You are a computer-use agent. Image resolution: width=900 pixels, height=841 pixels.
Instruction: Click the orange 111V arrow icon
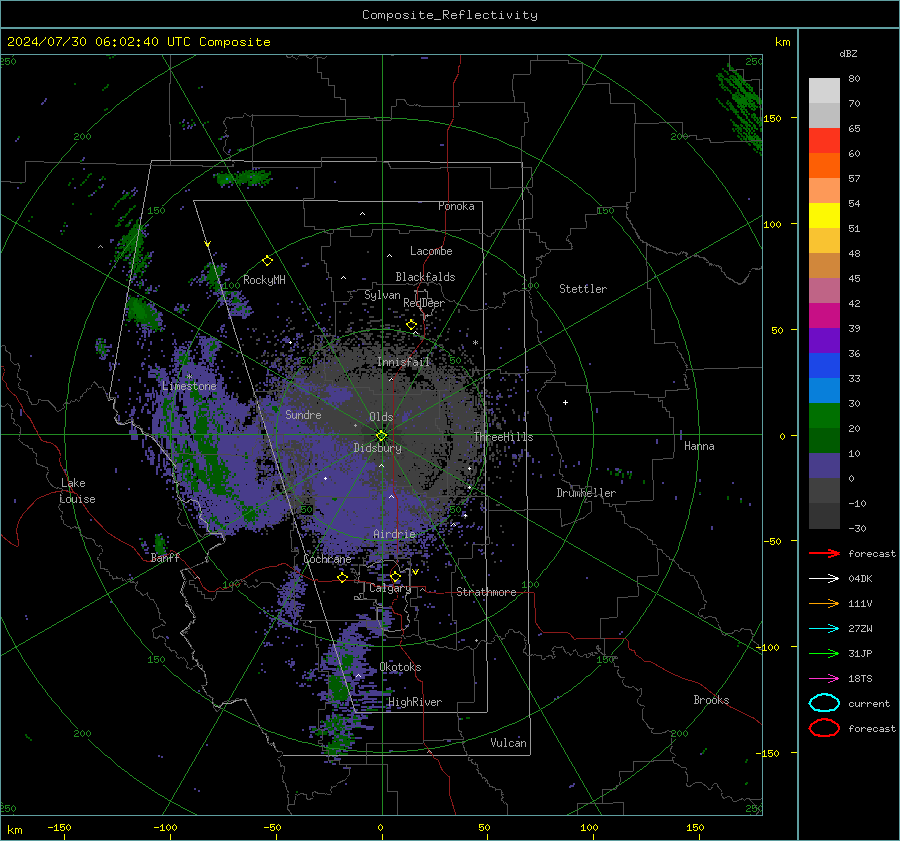coord(824,603)
